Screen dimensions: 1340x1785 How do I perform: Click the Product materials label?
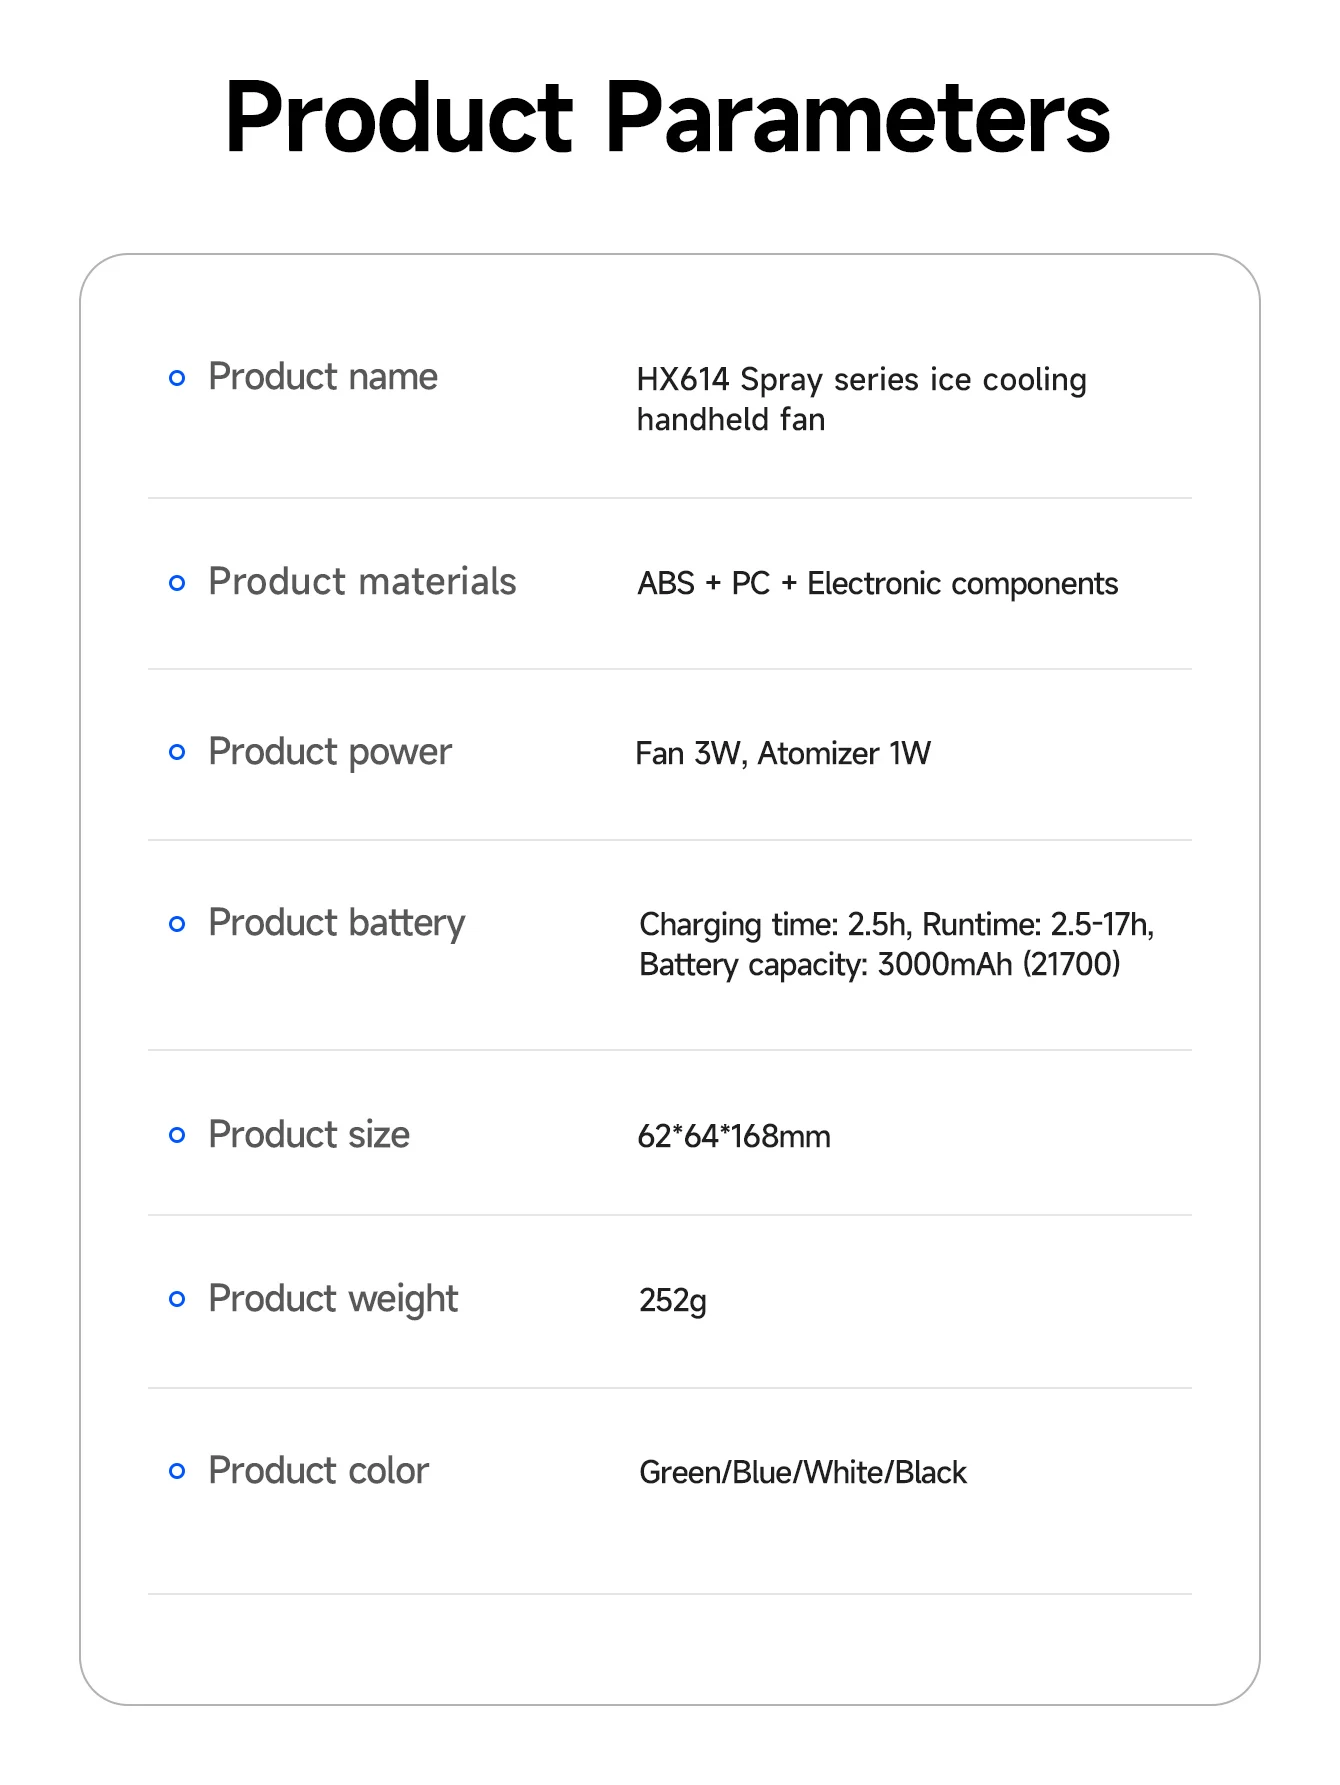click(362, 581)
